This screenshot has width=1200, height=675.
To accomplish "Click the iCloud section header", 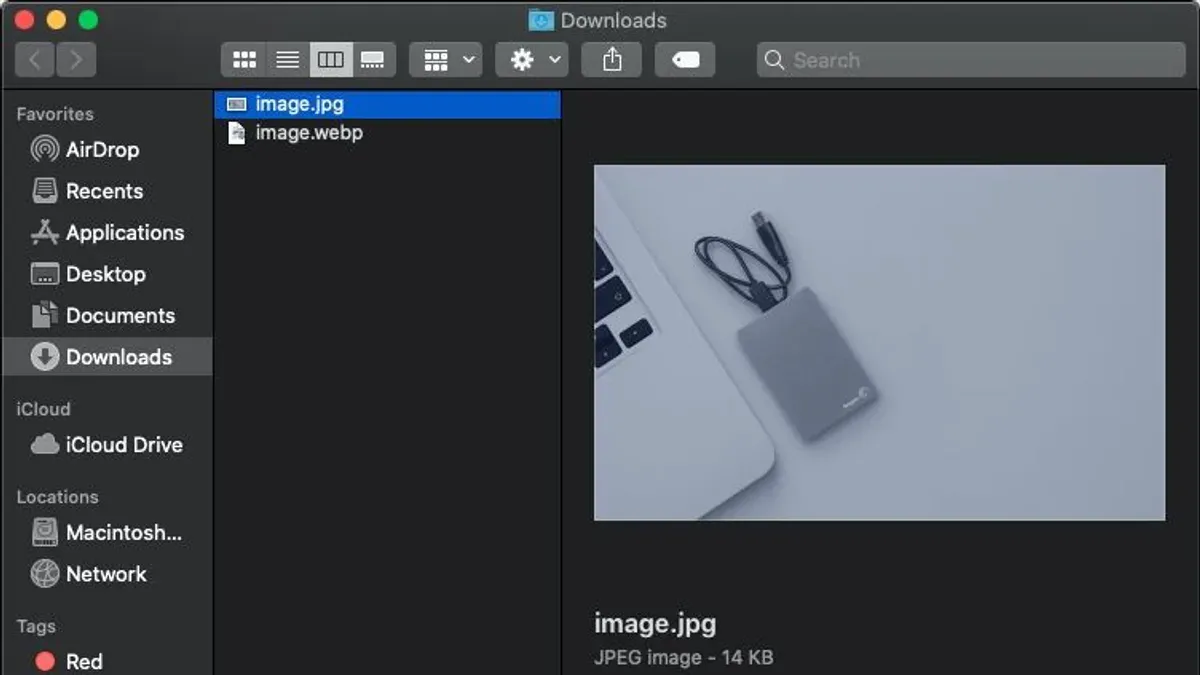I will coord(43,409).
